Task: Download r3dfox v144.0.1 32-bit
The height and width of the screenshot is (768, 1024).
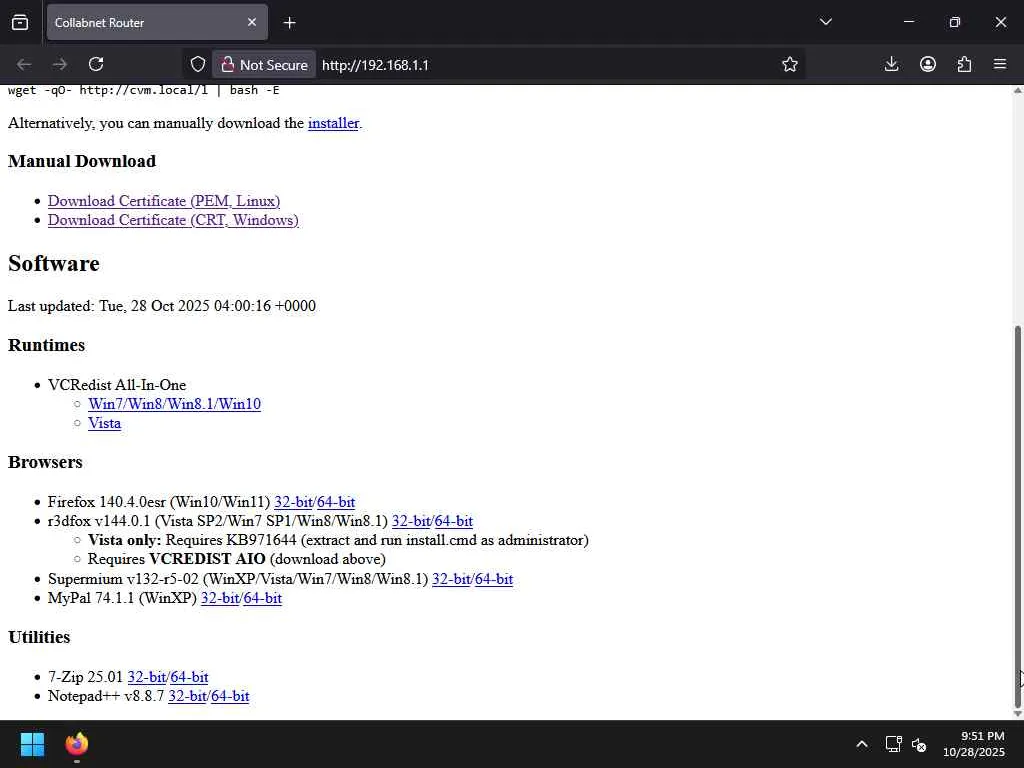Action: tap(411, 521)
